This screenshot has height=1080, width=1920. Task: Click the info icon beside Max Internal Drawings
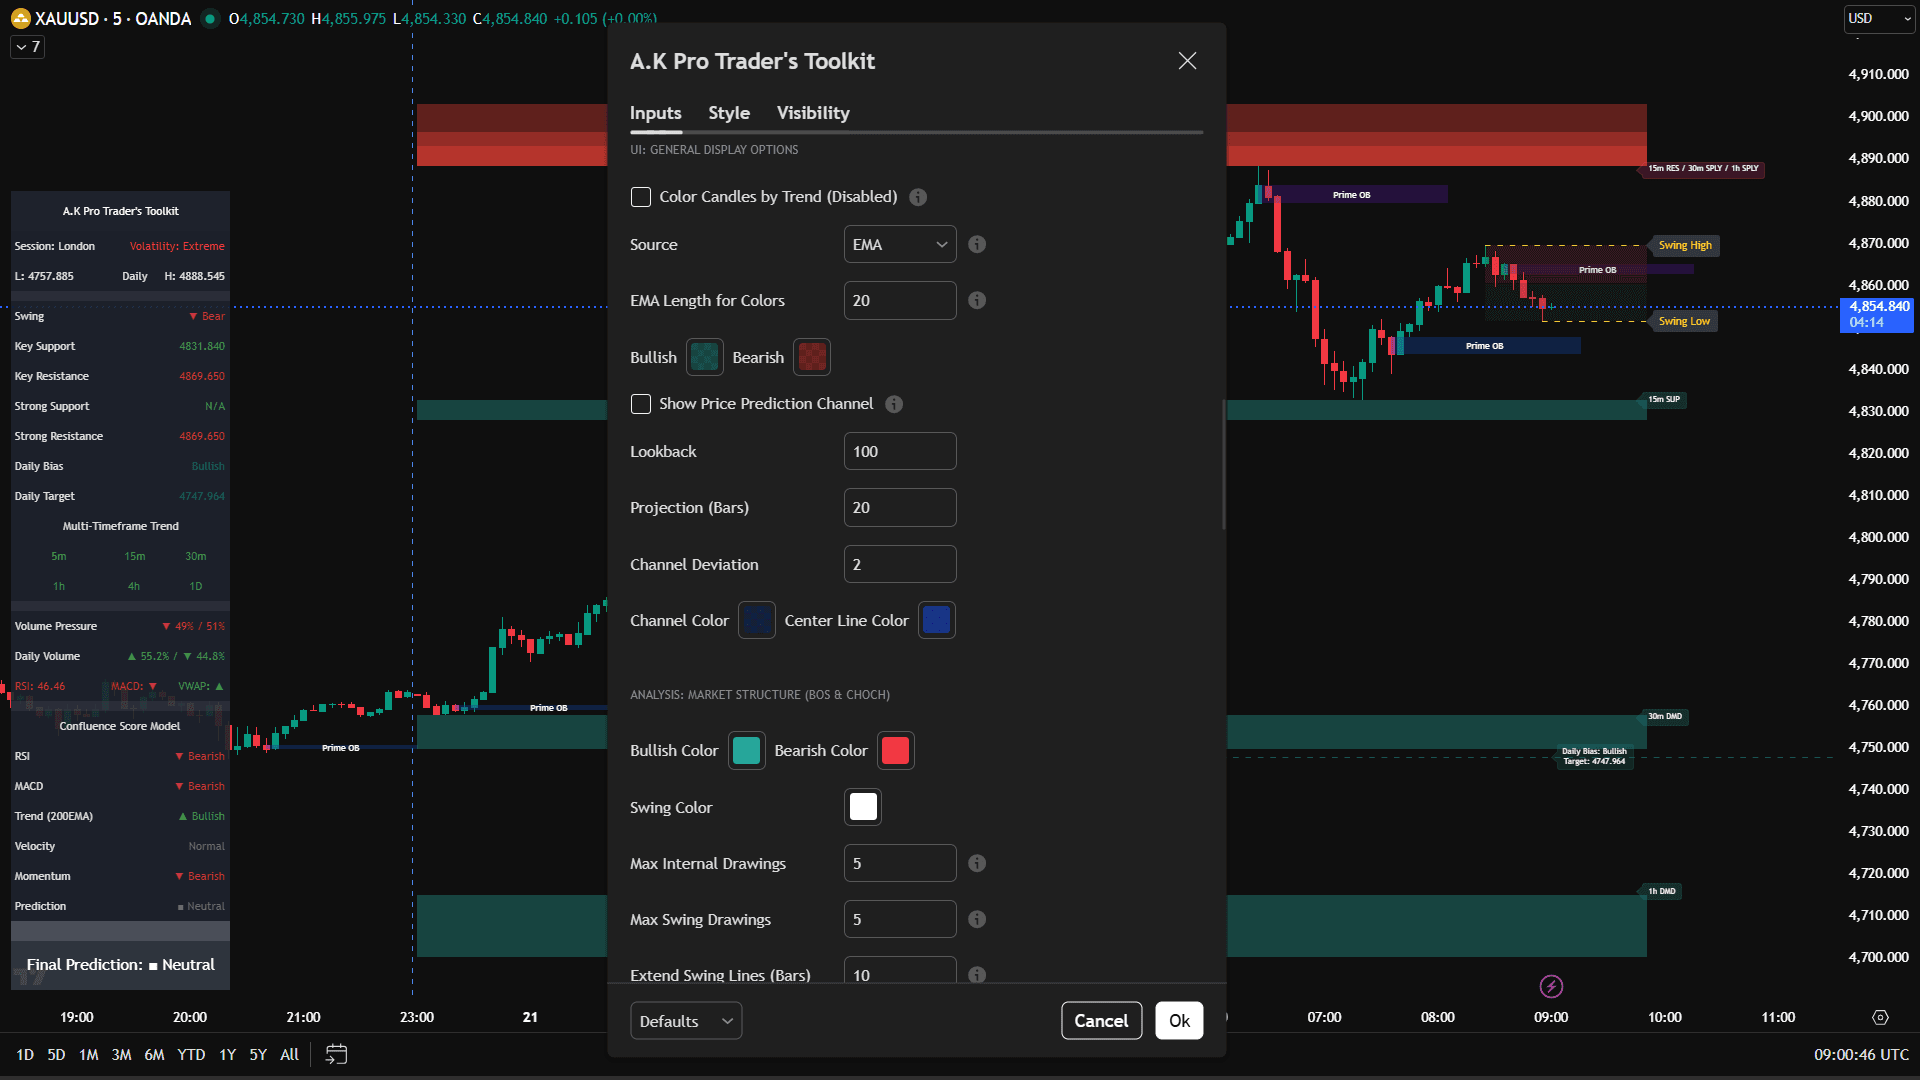[x=977, y=863]
